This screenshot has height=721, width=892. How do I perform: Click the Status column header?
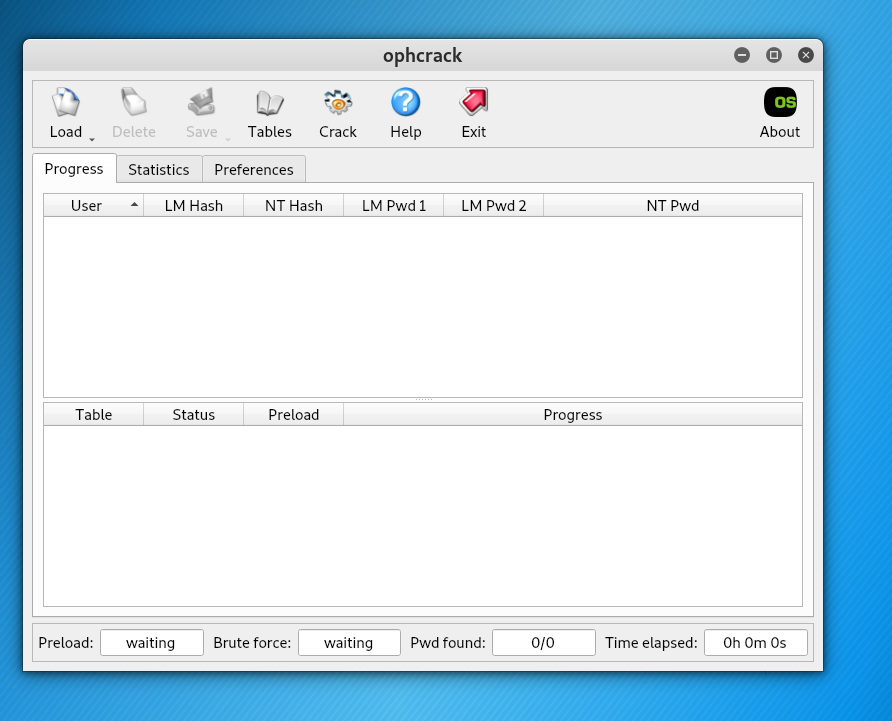click(x=193, y=414)
